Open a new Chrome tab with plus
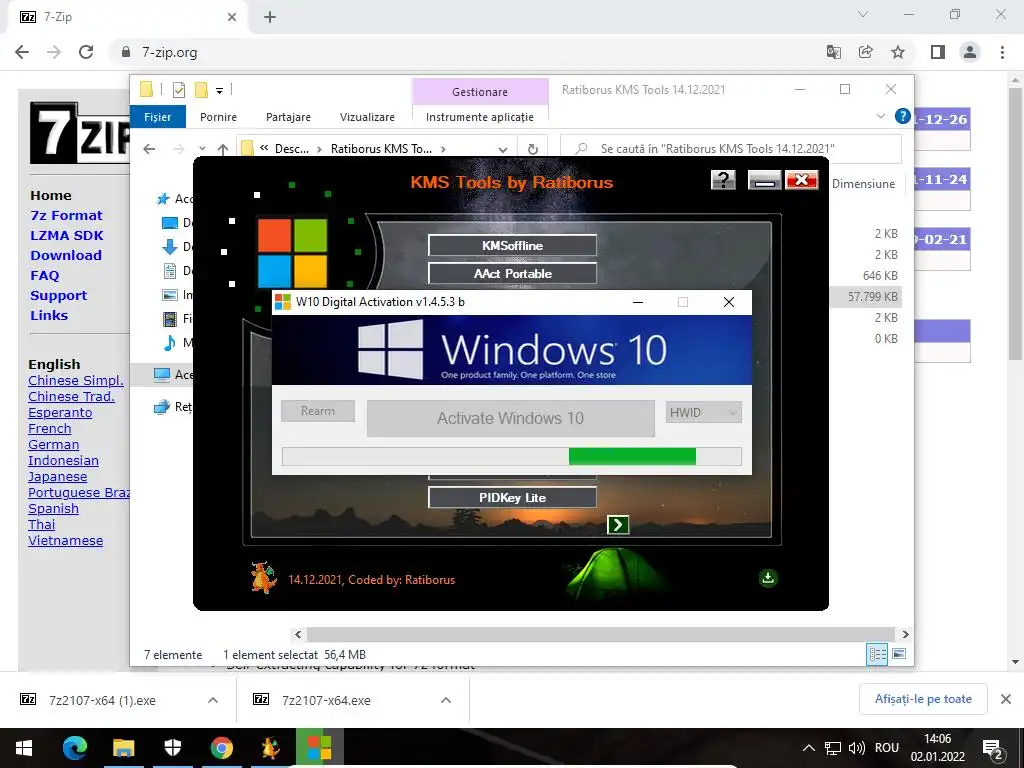The height and width of the screenshot is (768, 1024). (x=270, y=17)
